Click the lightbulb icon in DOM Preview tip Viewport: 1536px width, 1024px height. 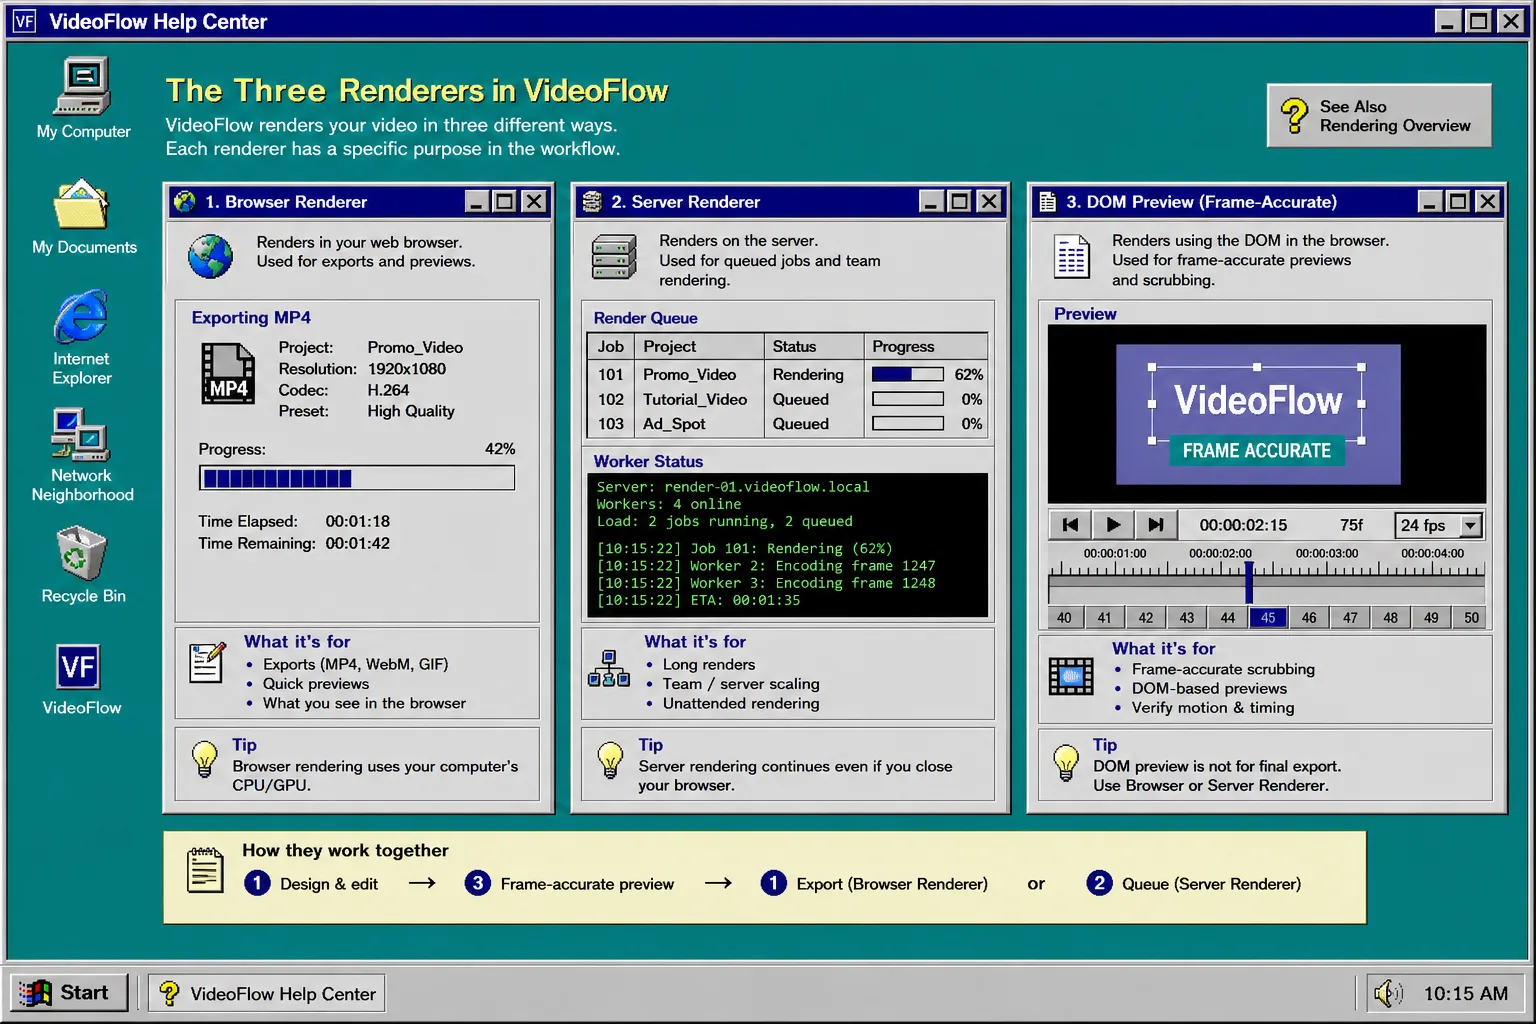pos(1066,762)
